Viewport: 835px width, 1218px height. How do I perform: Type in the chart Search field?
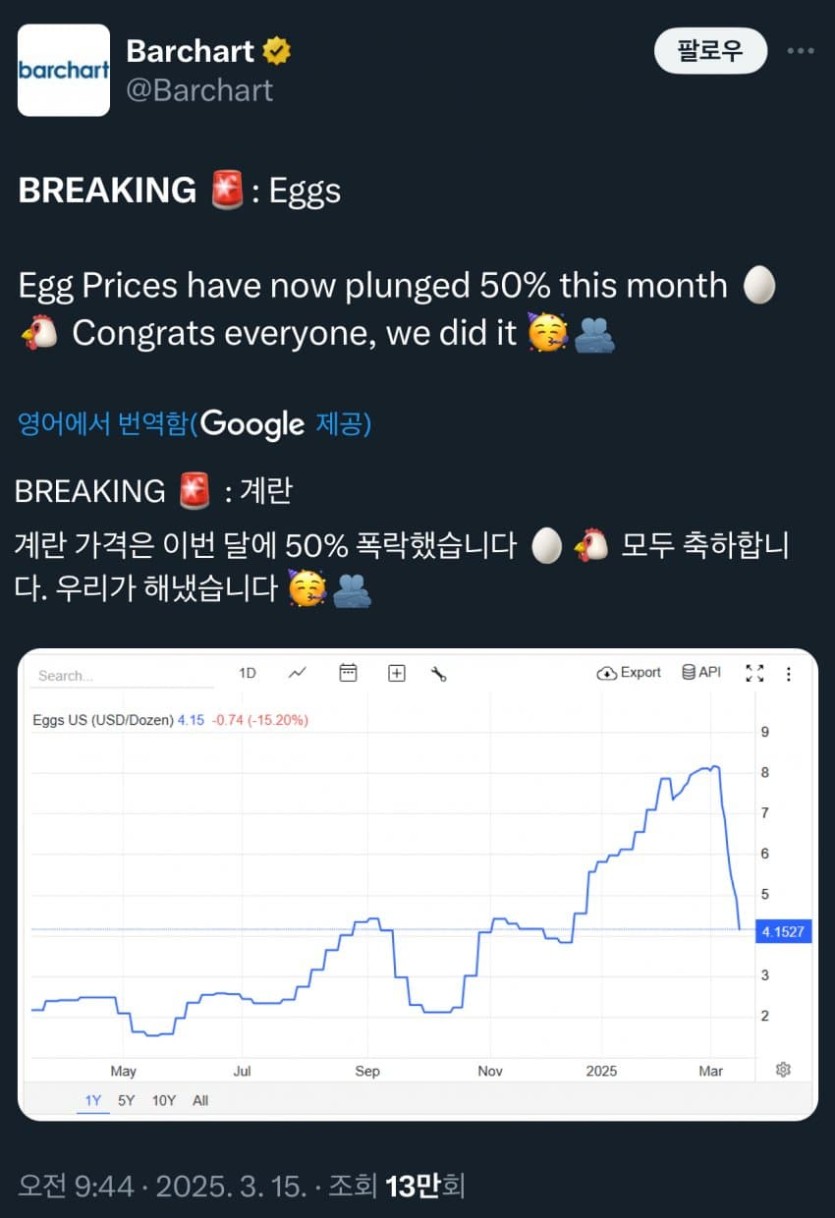tap(122, 675)
